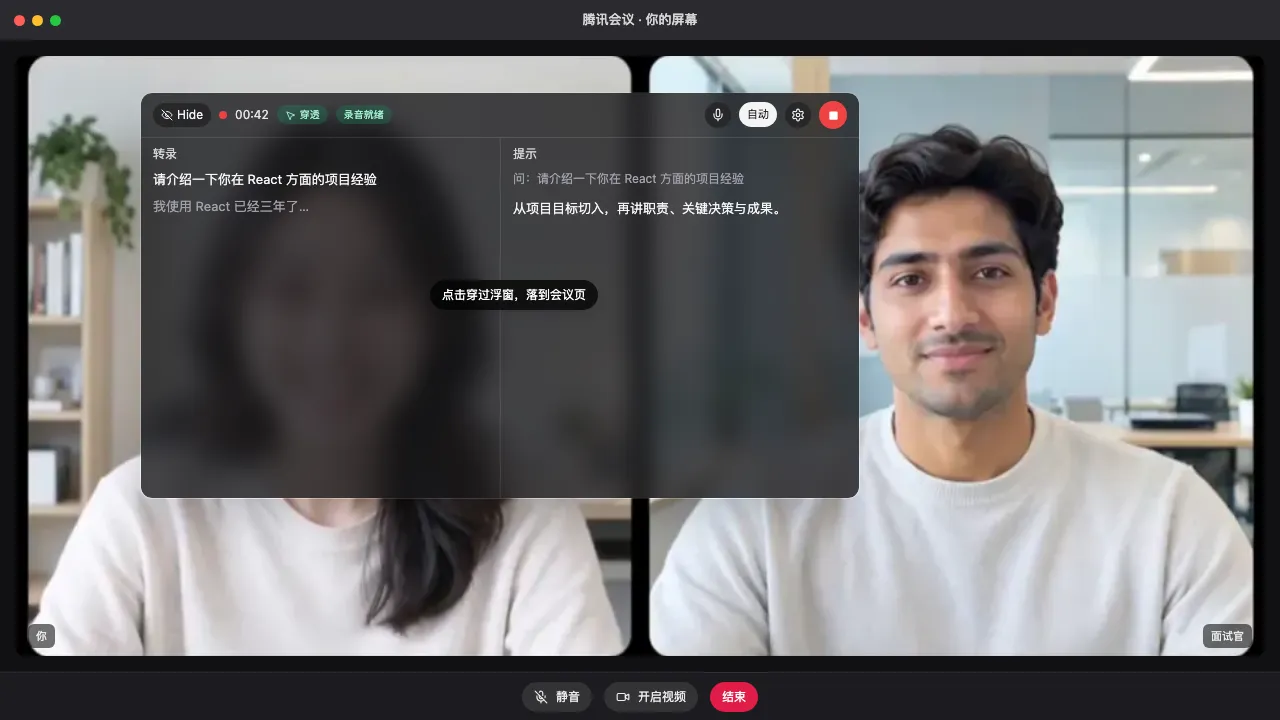Click the 你 label on your video
Image resolution: width=1280 pixels, height=720 pixels.
(41, 636)
